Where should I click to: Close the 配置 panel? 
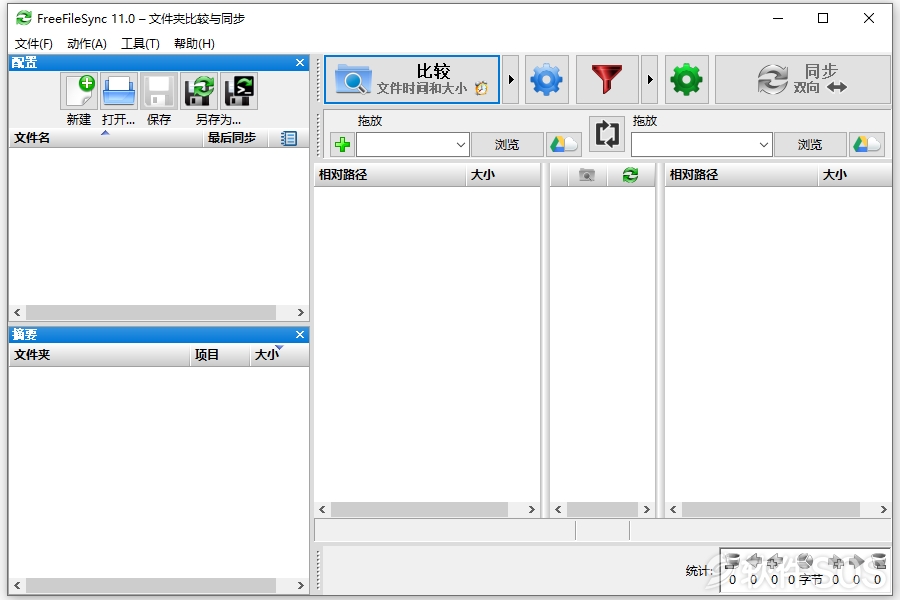300,63
